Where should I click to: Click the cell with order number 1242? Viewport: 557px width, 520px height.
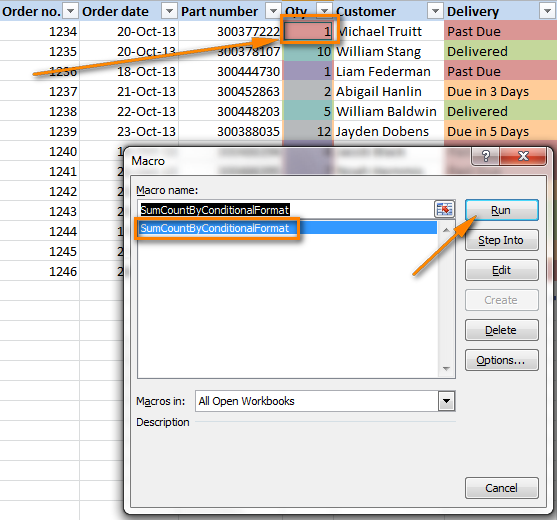[x=40, y=192]
